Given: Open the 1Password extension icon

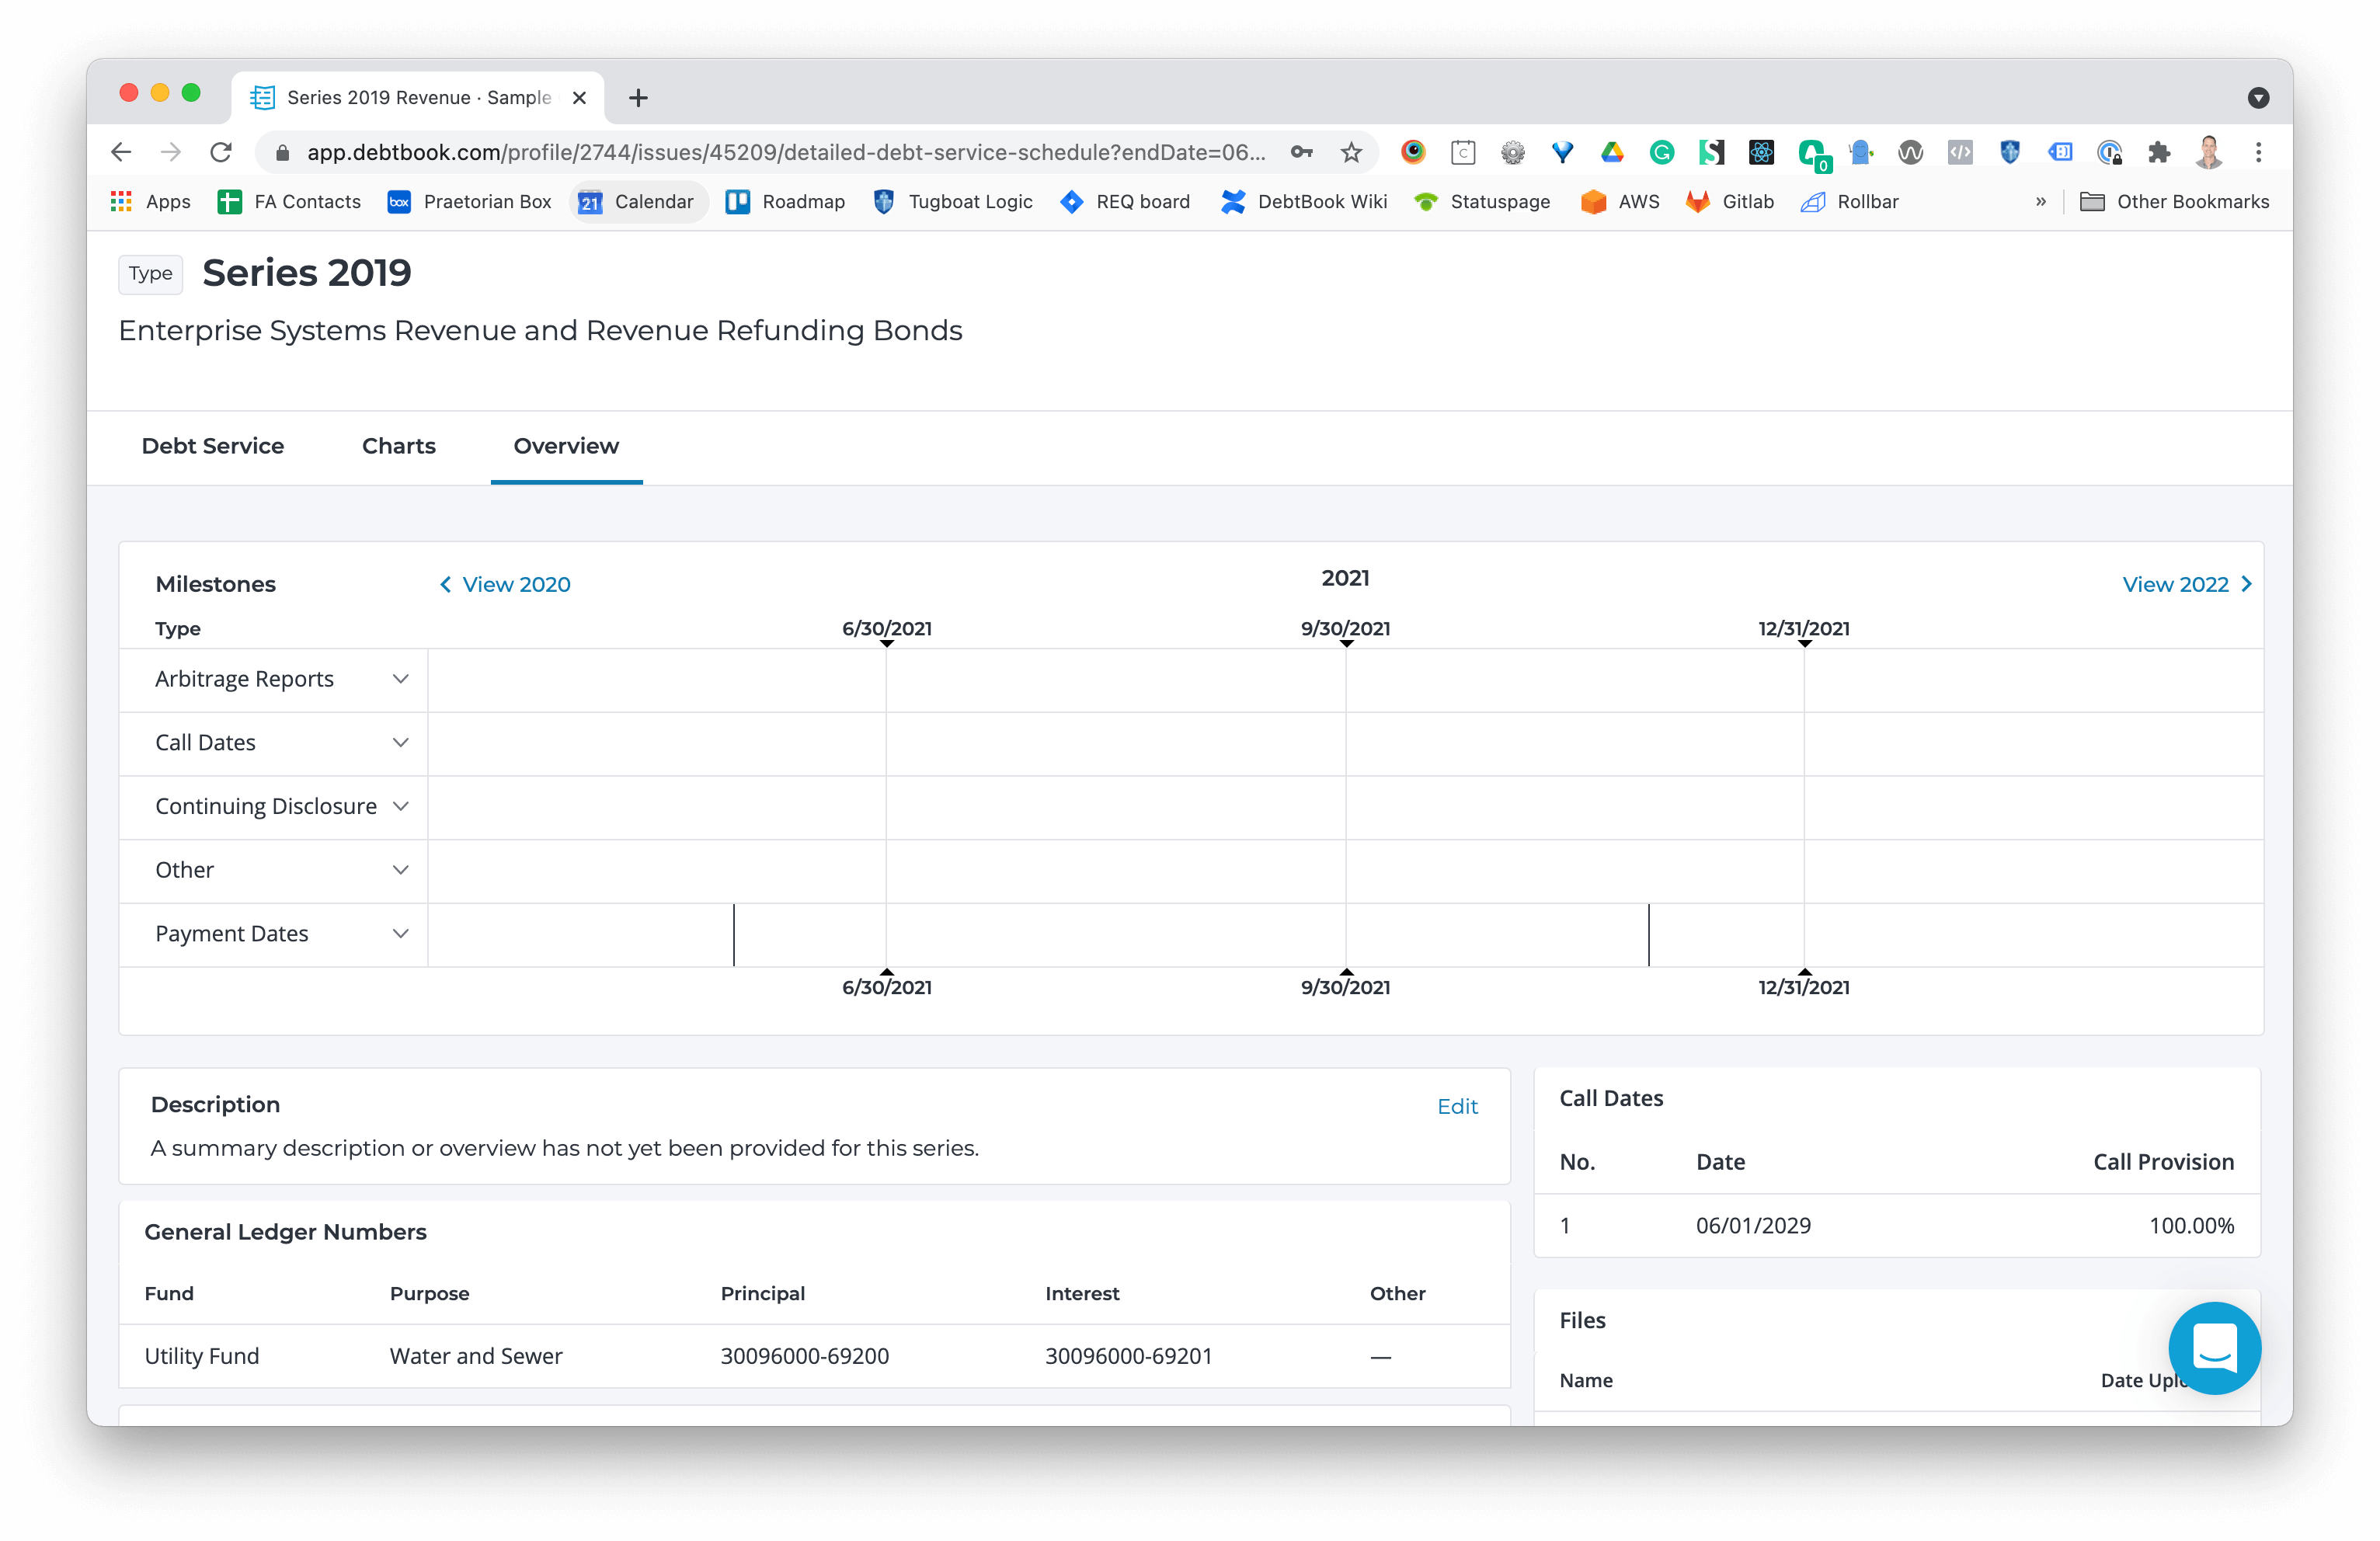Looking at the screenshot, I should click(x=2110, y=152).
